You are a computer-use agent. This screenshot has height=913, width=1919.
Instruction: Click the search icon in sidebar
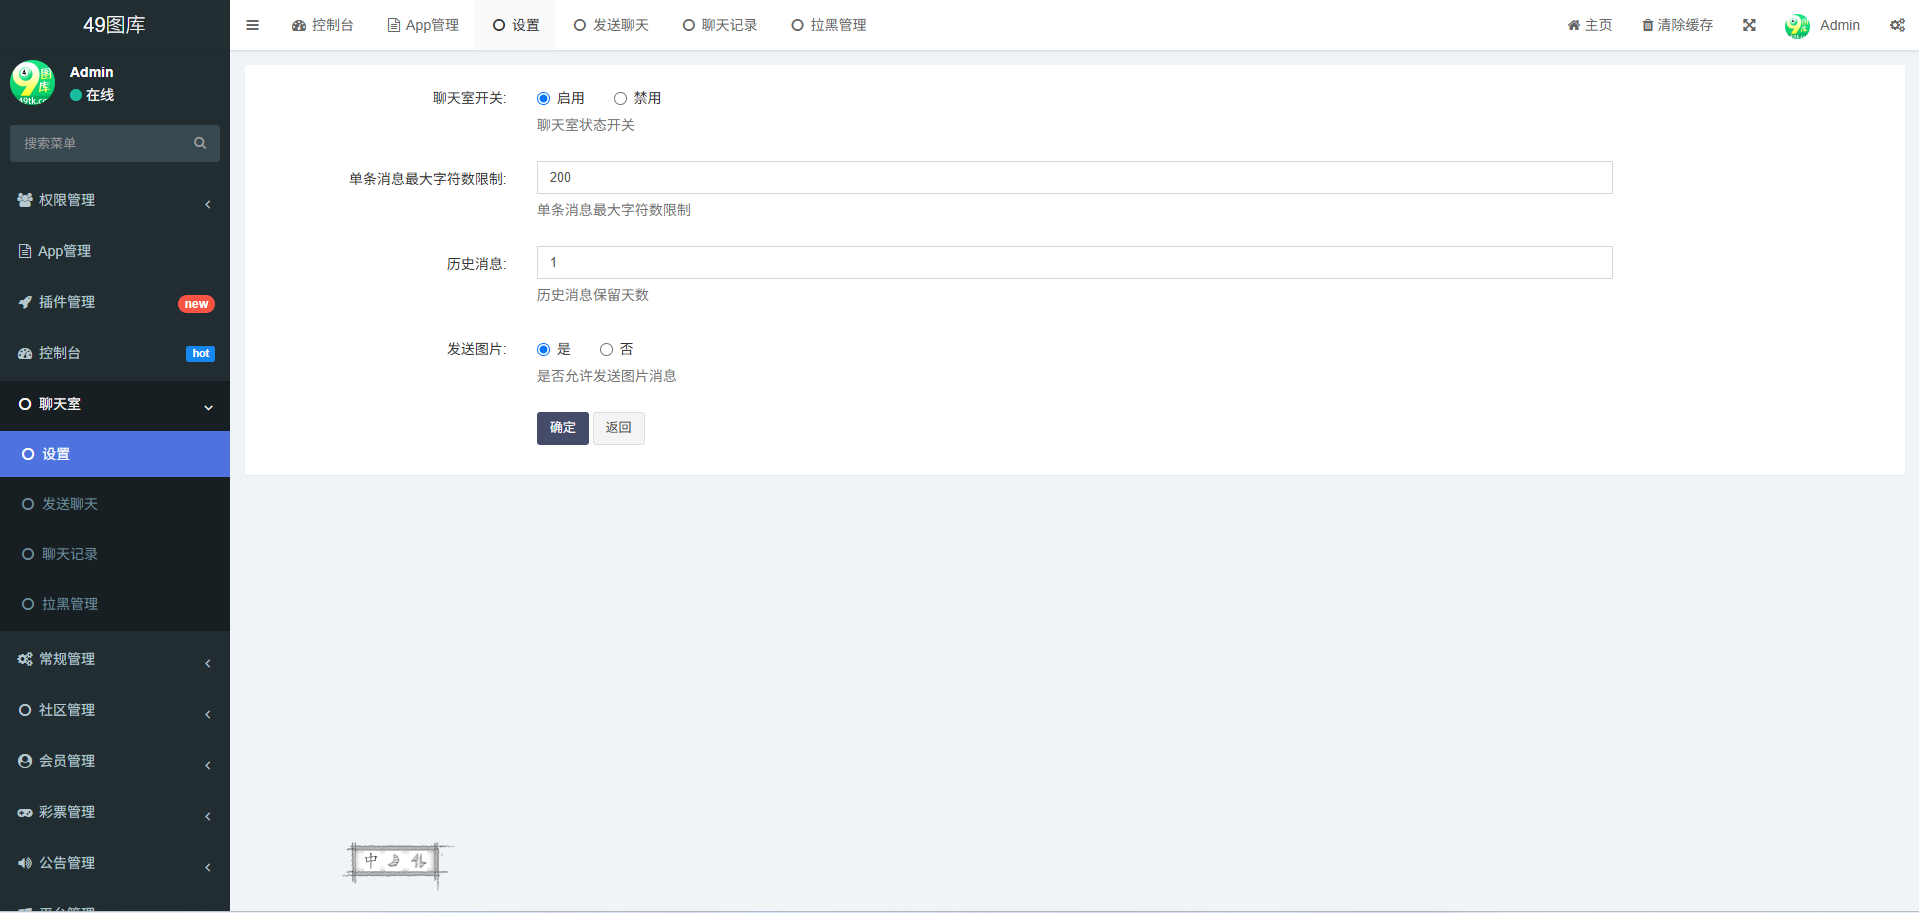200,143
